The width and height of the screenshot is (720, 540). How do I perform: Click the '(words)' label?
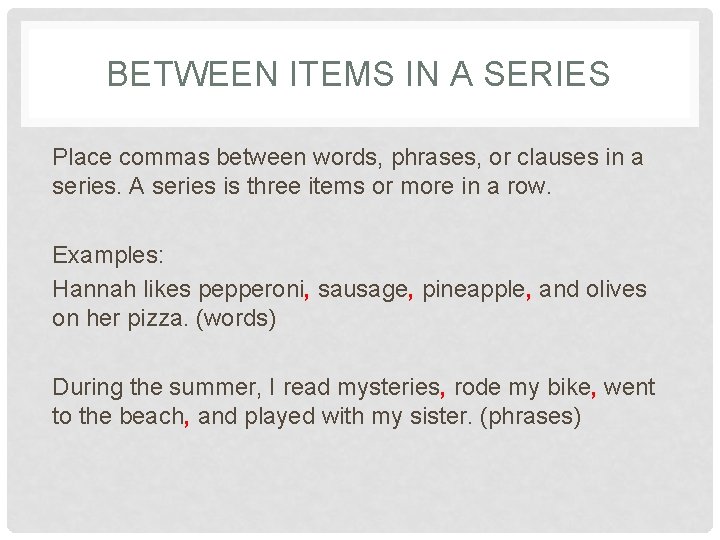(236, 318)
